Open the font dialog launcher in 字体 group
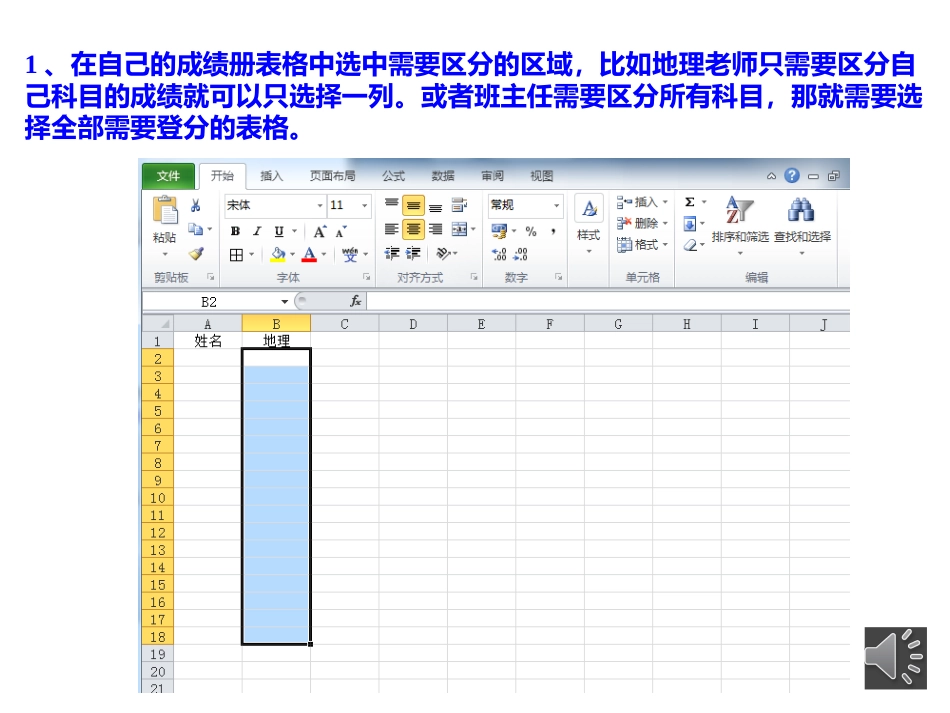Viewport: 950px width, 713px height. [367, 277]
